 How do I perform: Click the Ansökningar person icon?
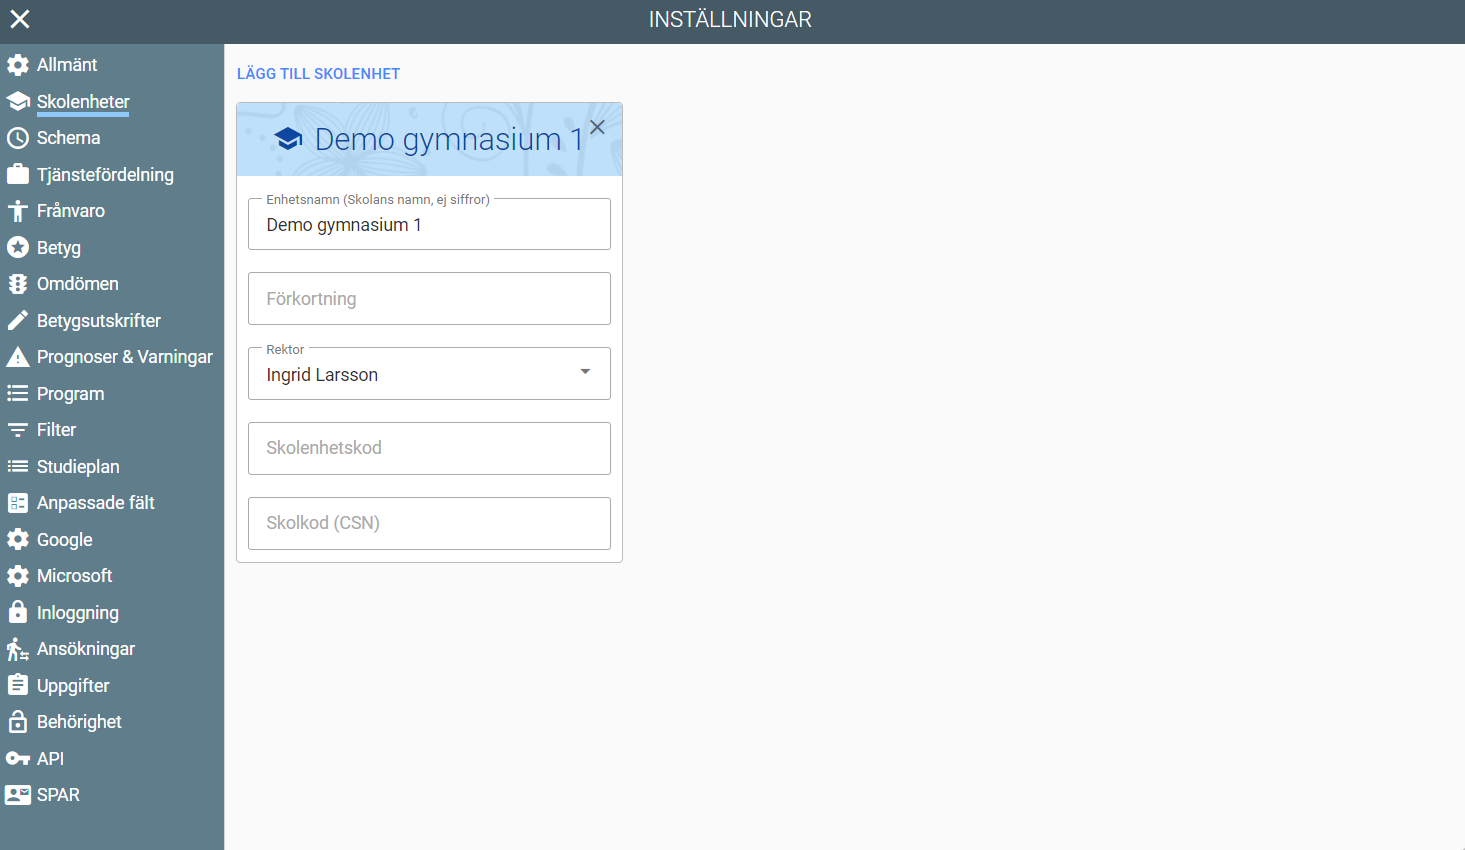(x=18, y=649)
